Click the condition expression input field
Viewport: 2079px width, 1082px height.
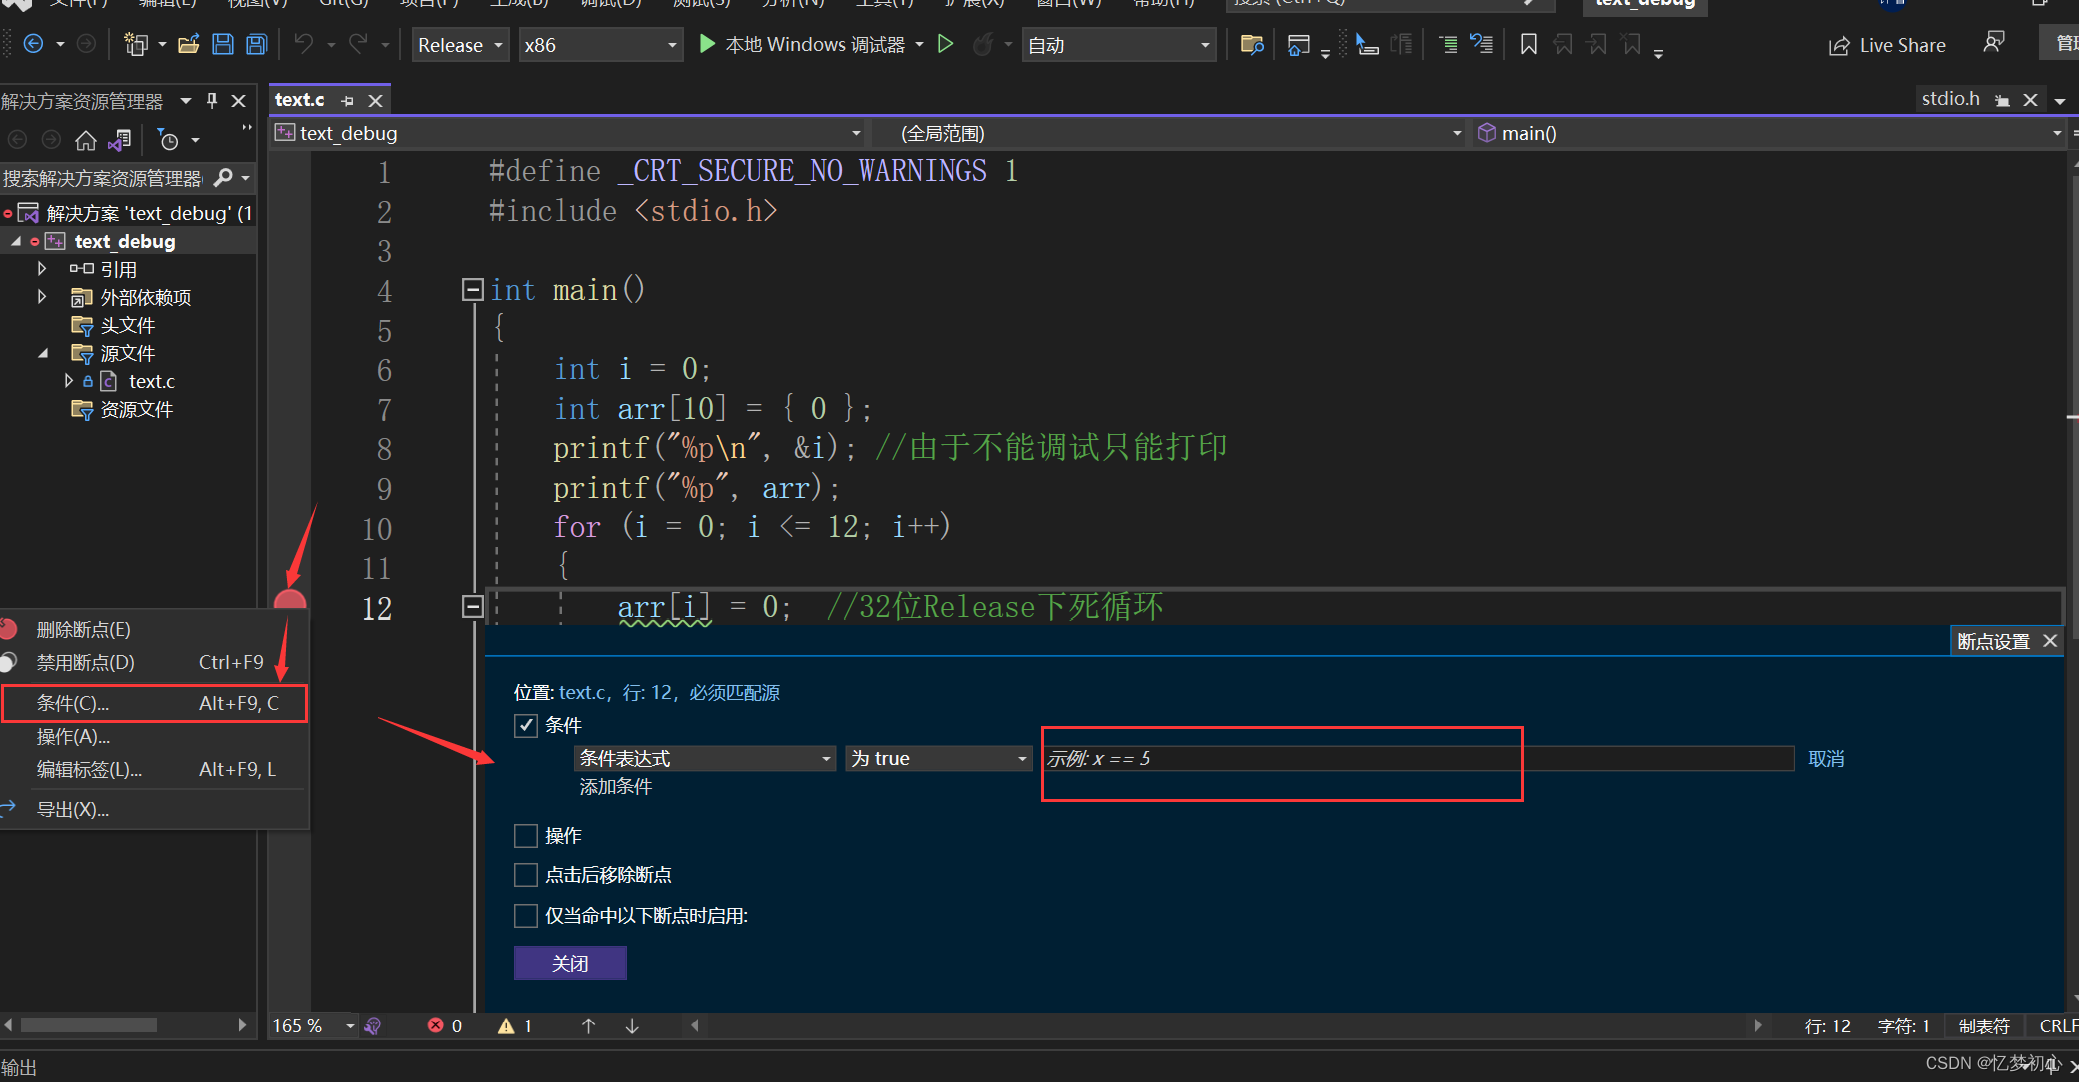coord(1418,759)
